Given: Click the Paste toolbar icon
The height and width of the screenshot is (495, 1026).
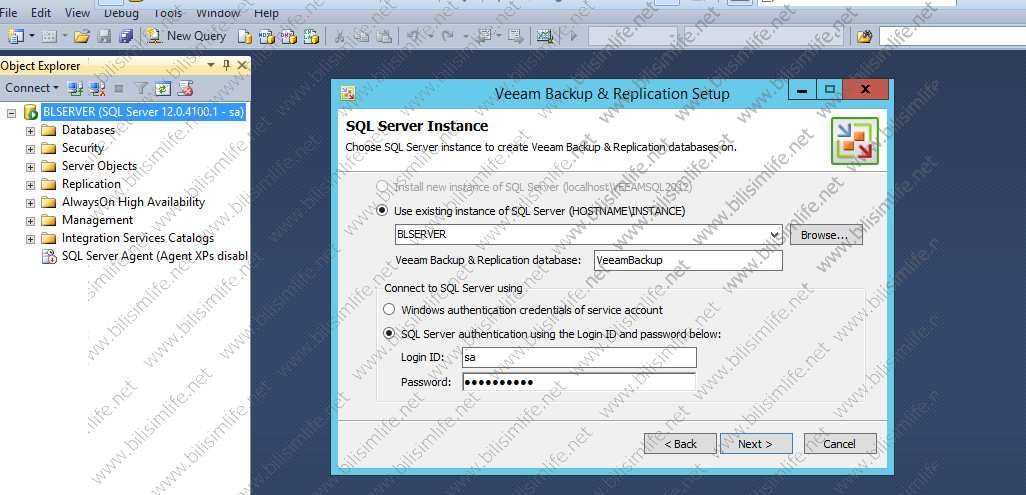Looking at the screenshot, I should coord(384,37).
